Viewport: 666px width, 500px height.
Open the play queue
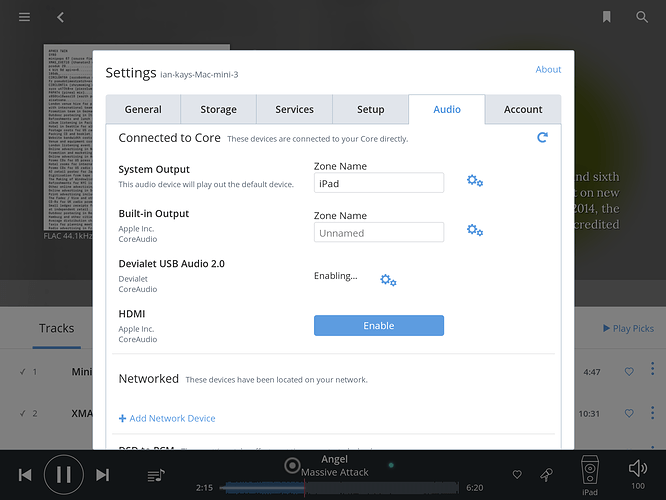point(156,475)
